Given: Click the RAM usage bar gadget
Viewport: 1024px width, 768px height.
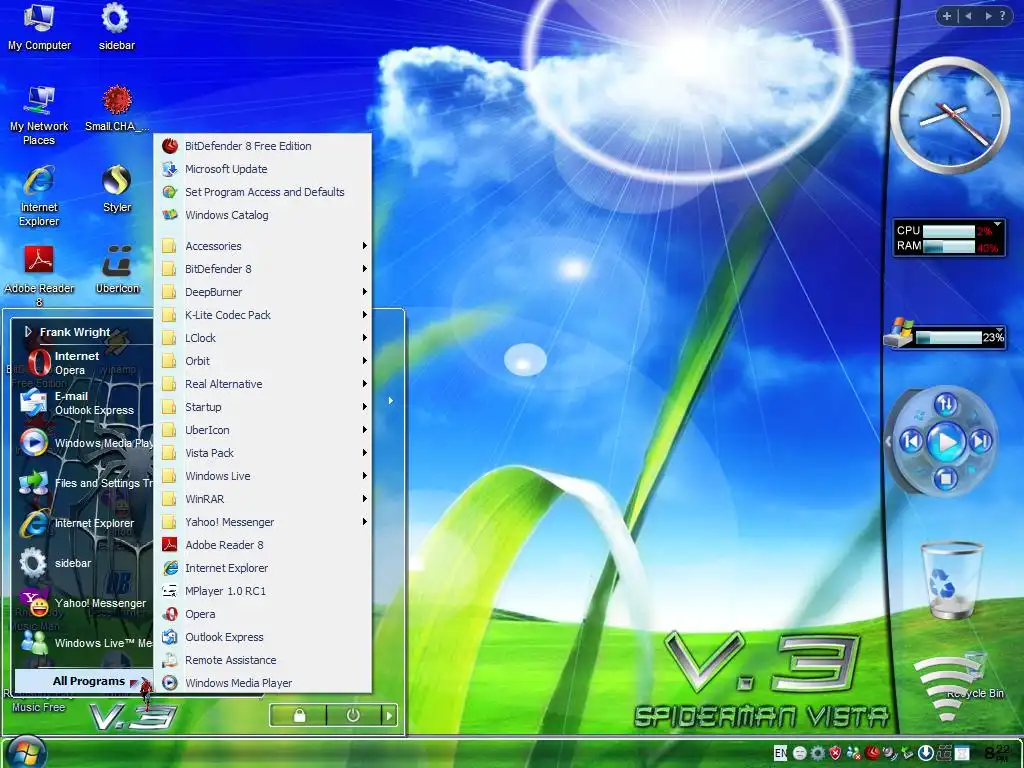Looking at the screenshot, I should coord(948,246).
